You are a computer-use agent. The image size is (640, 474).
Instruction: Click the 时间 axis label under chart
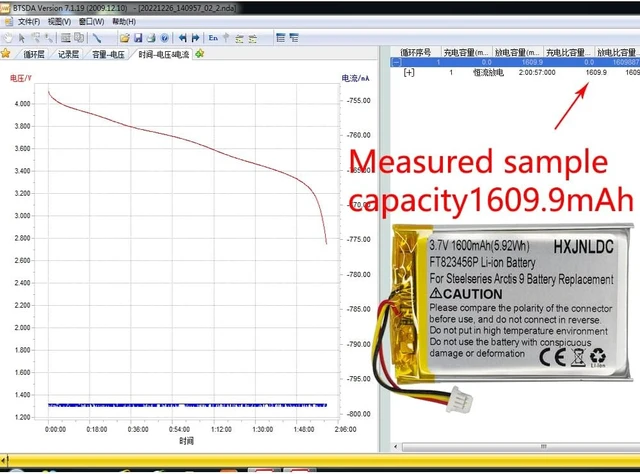tap(186, 441)
